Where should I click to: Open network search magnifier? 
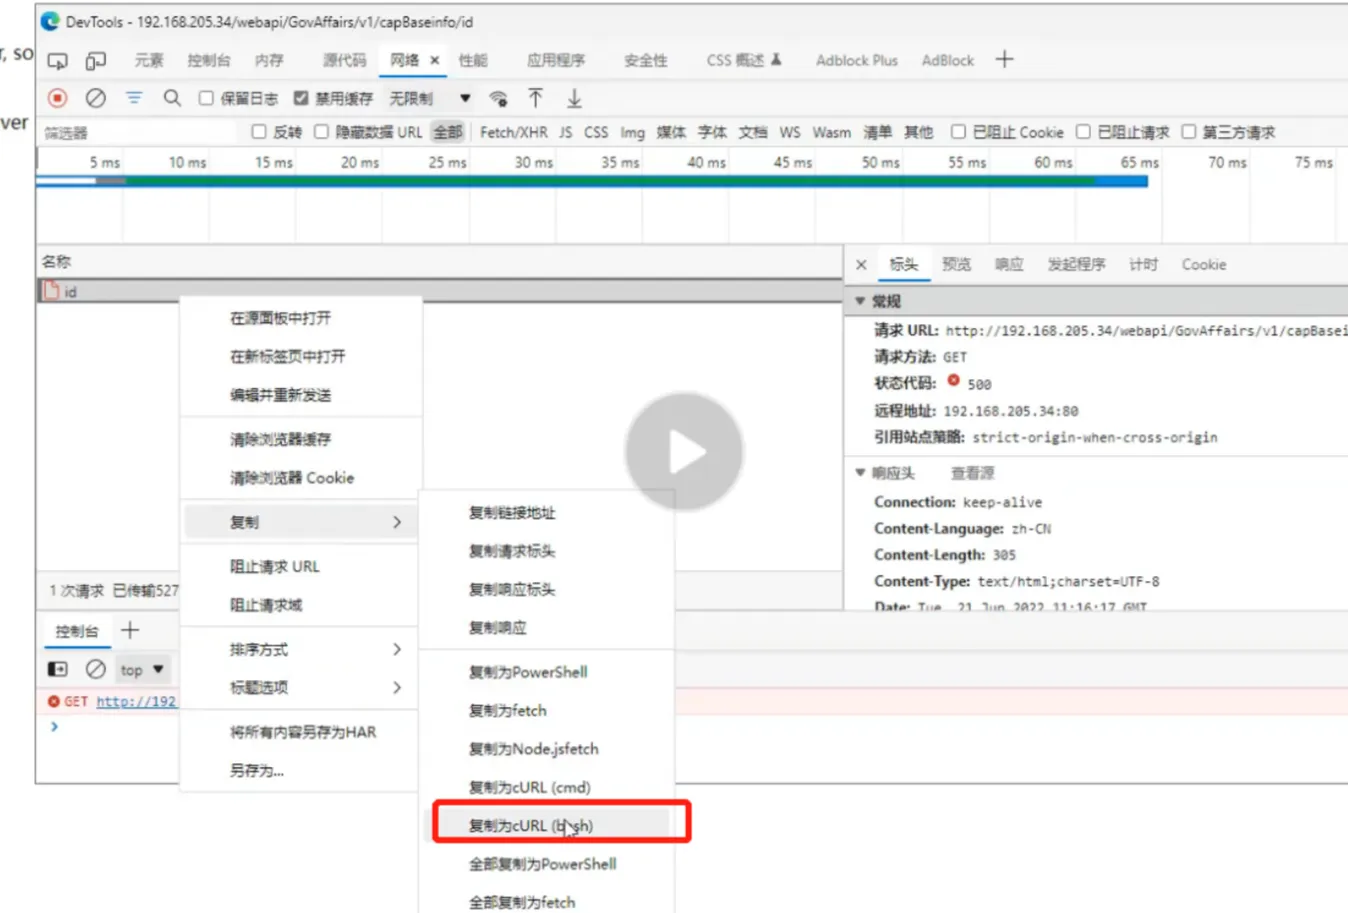tap(172, 98)
